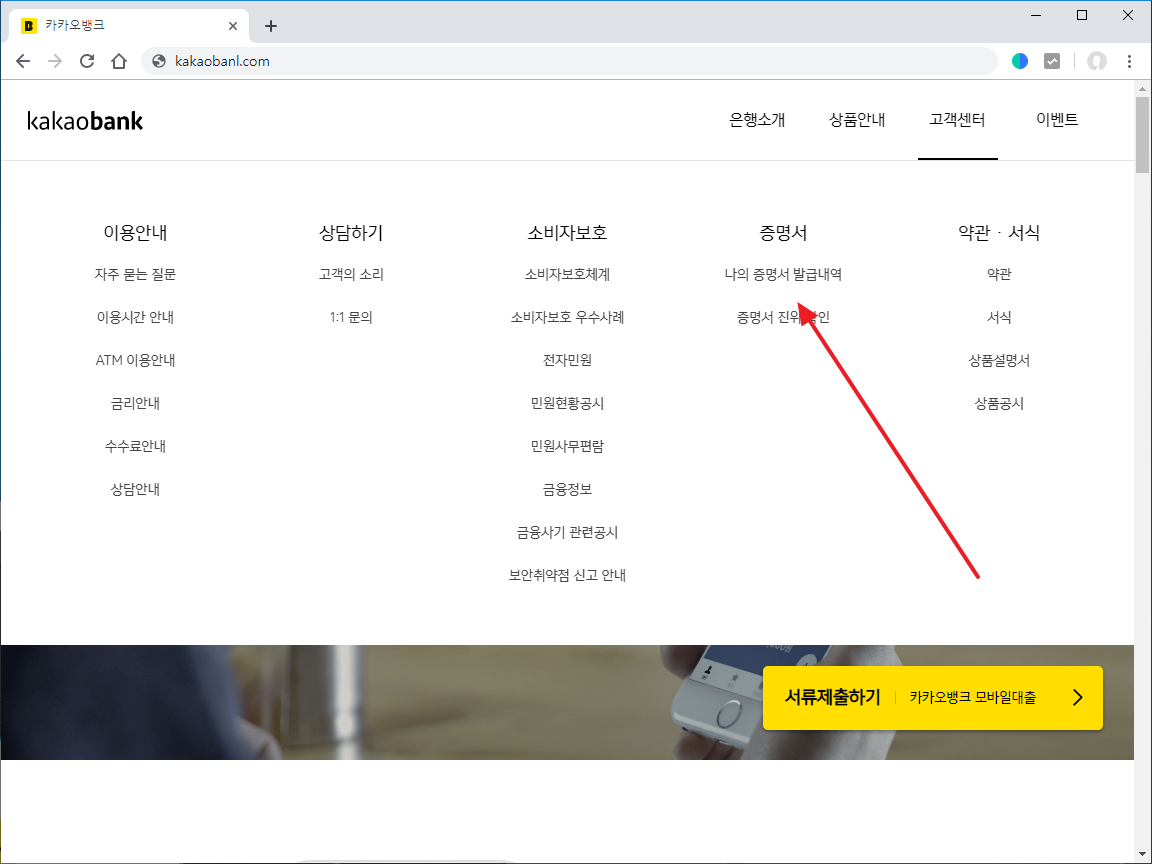Go to 상품공시
Image resolution: width=1152 pixels, height=864 pixels.
(999, 403)
